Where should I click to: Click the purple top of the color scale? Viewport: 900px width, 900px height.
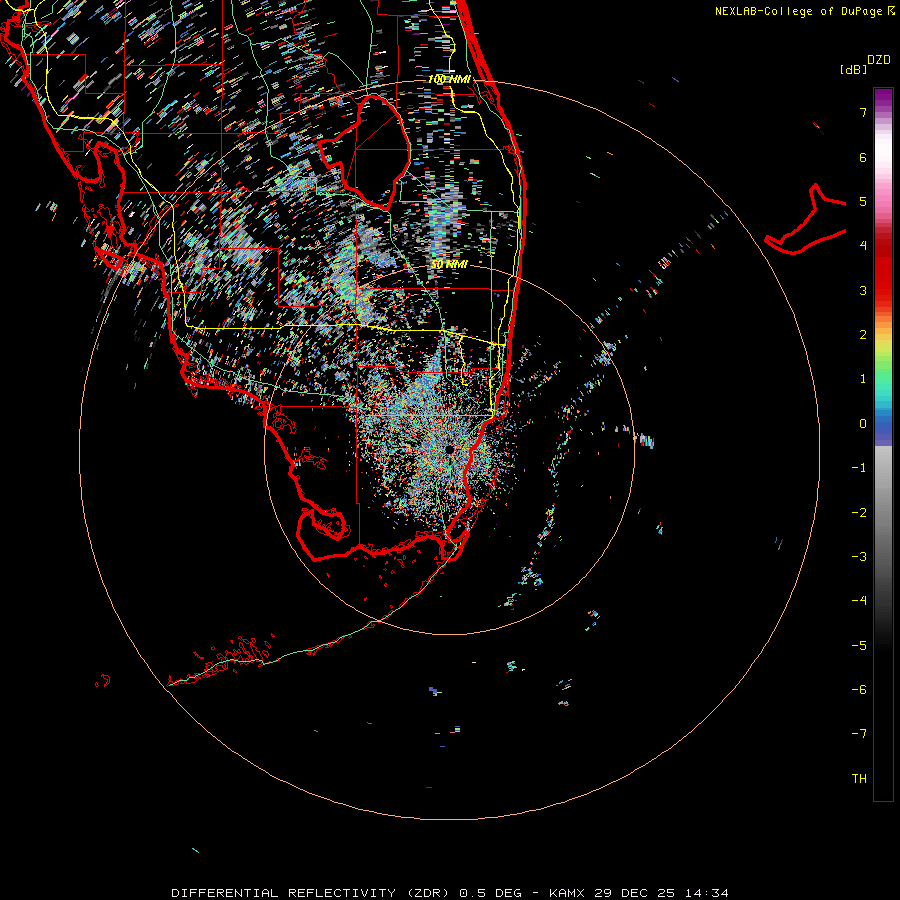883,97
